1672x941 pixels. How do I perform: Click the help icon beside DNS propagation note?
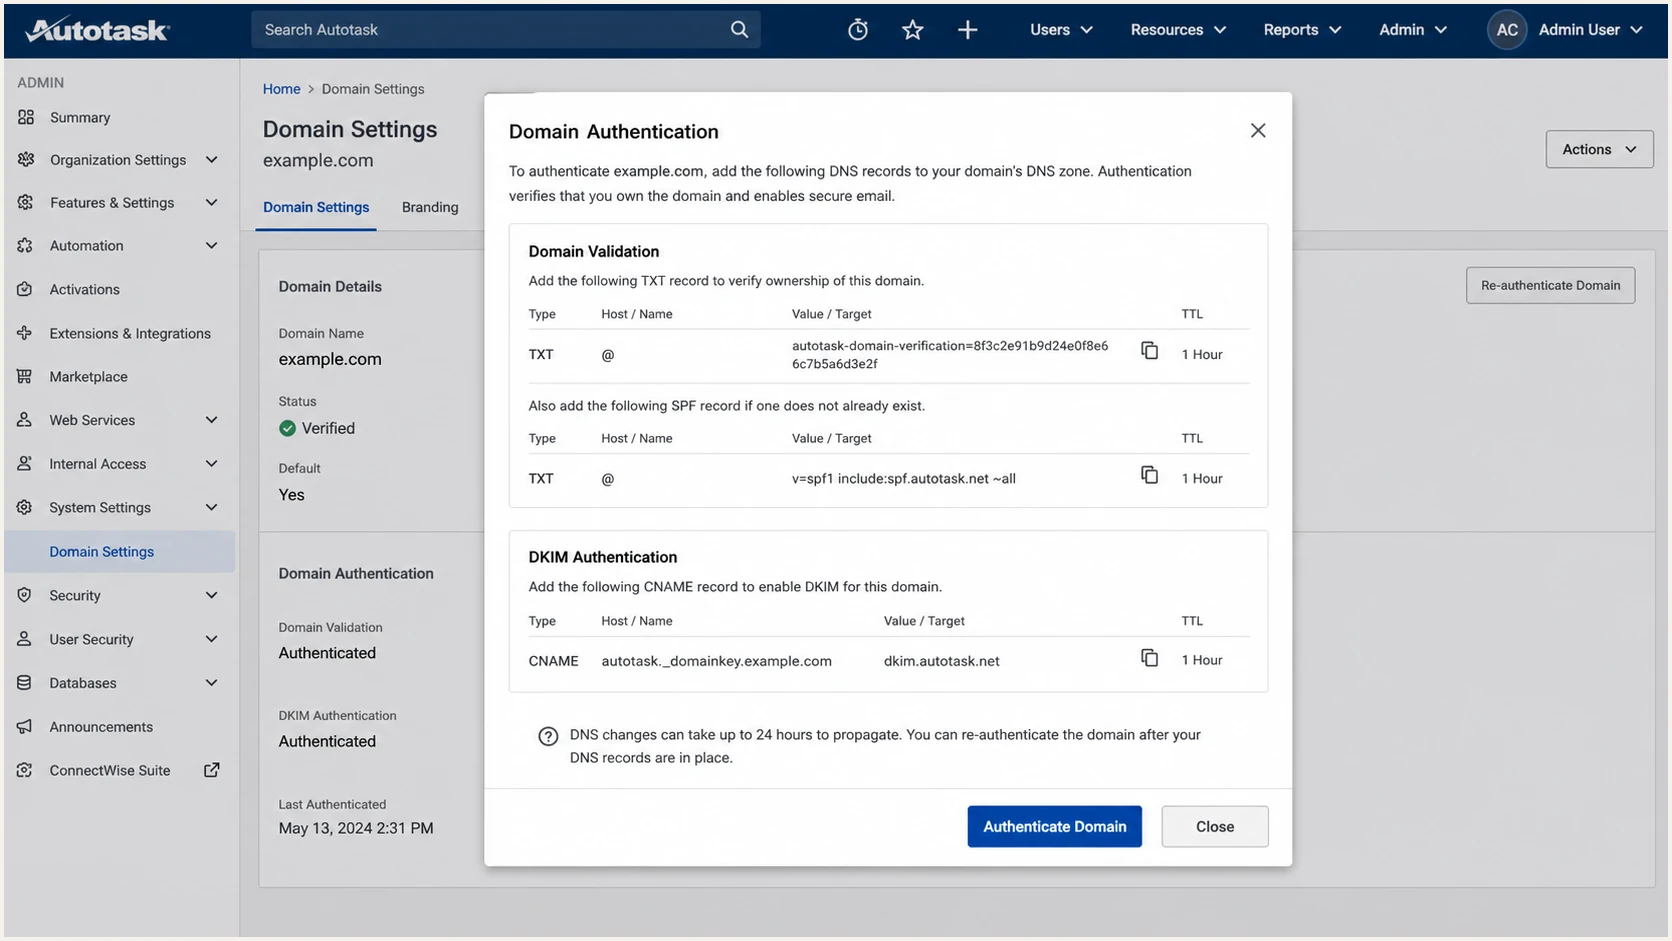click(548, 737)
